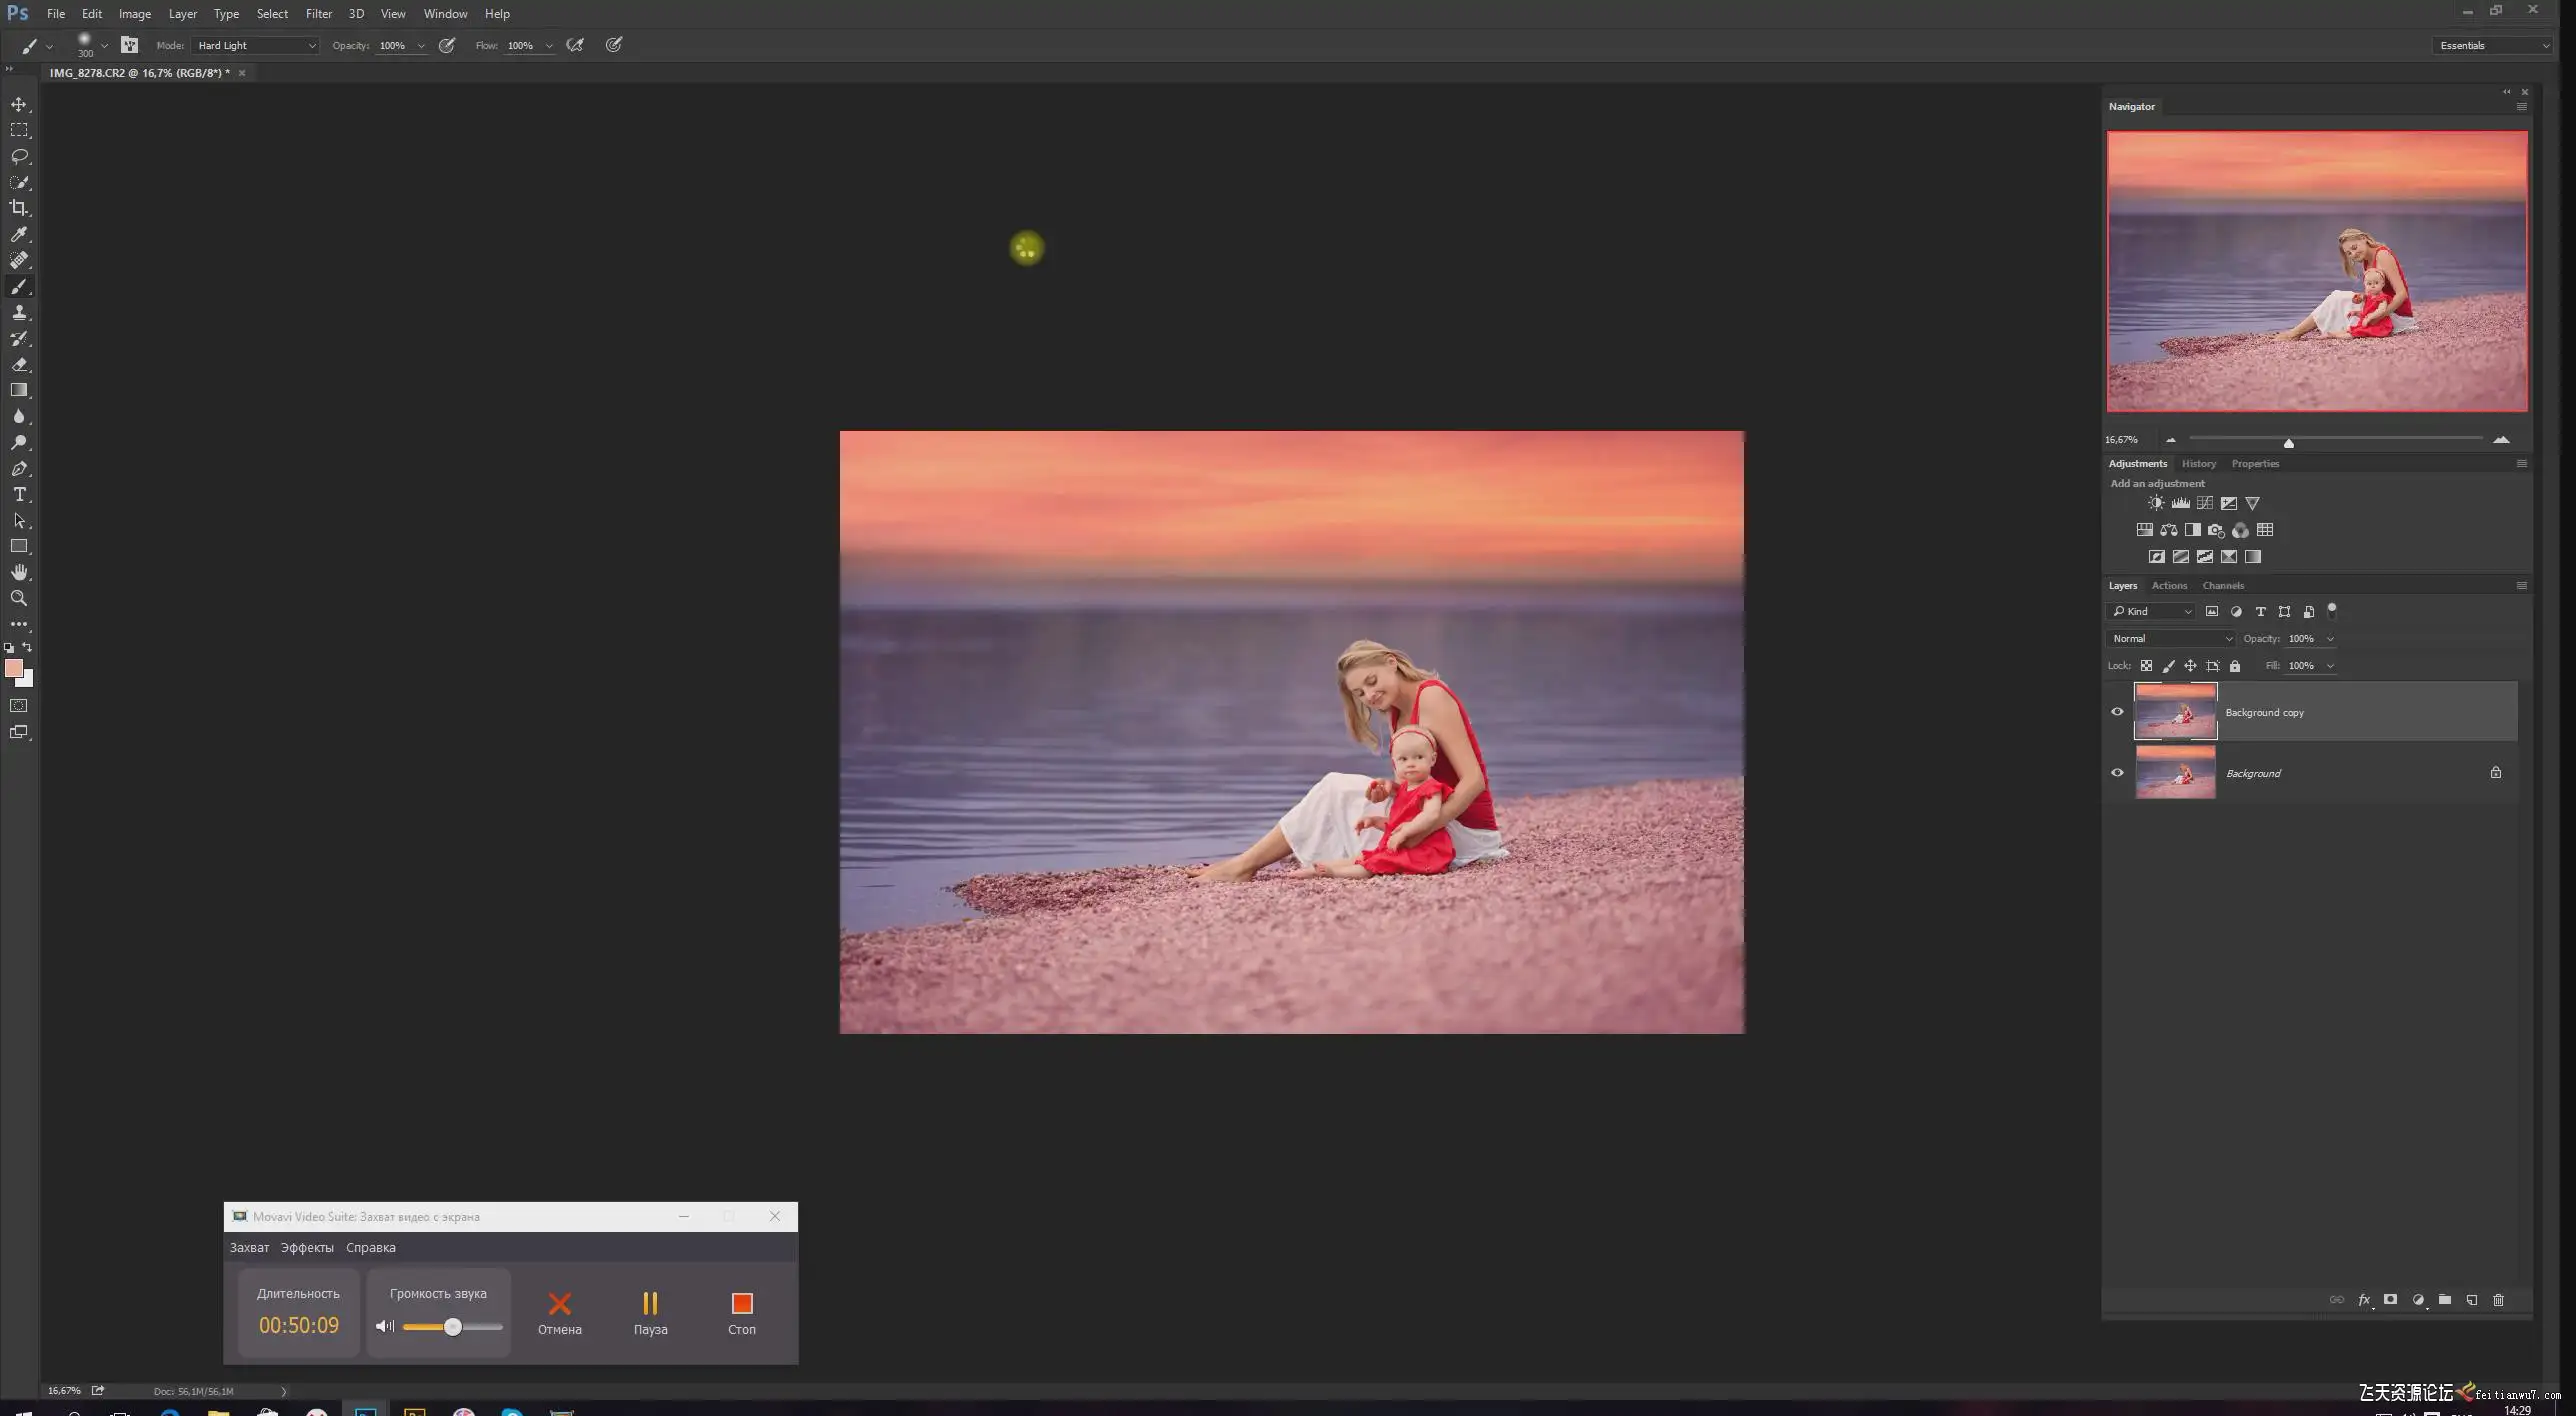Activate the Zoom tool
Viewport: 2576px width, 1416px height.
(19, 598)
